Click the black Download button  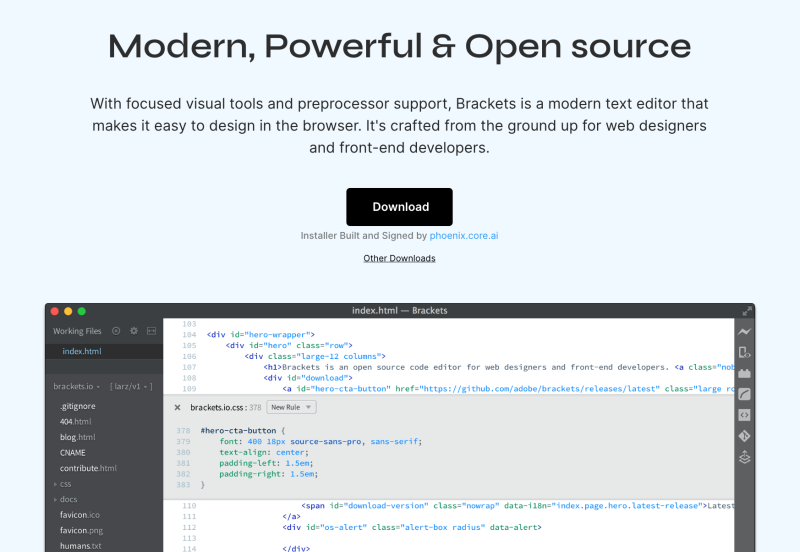pyautogui.click(x=399, y=207)
